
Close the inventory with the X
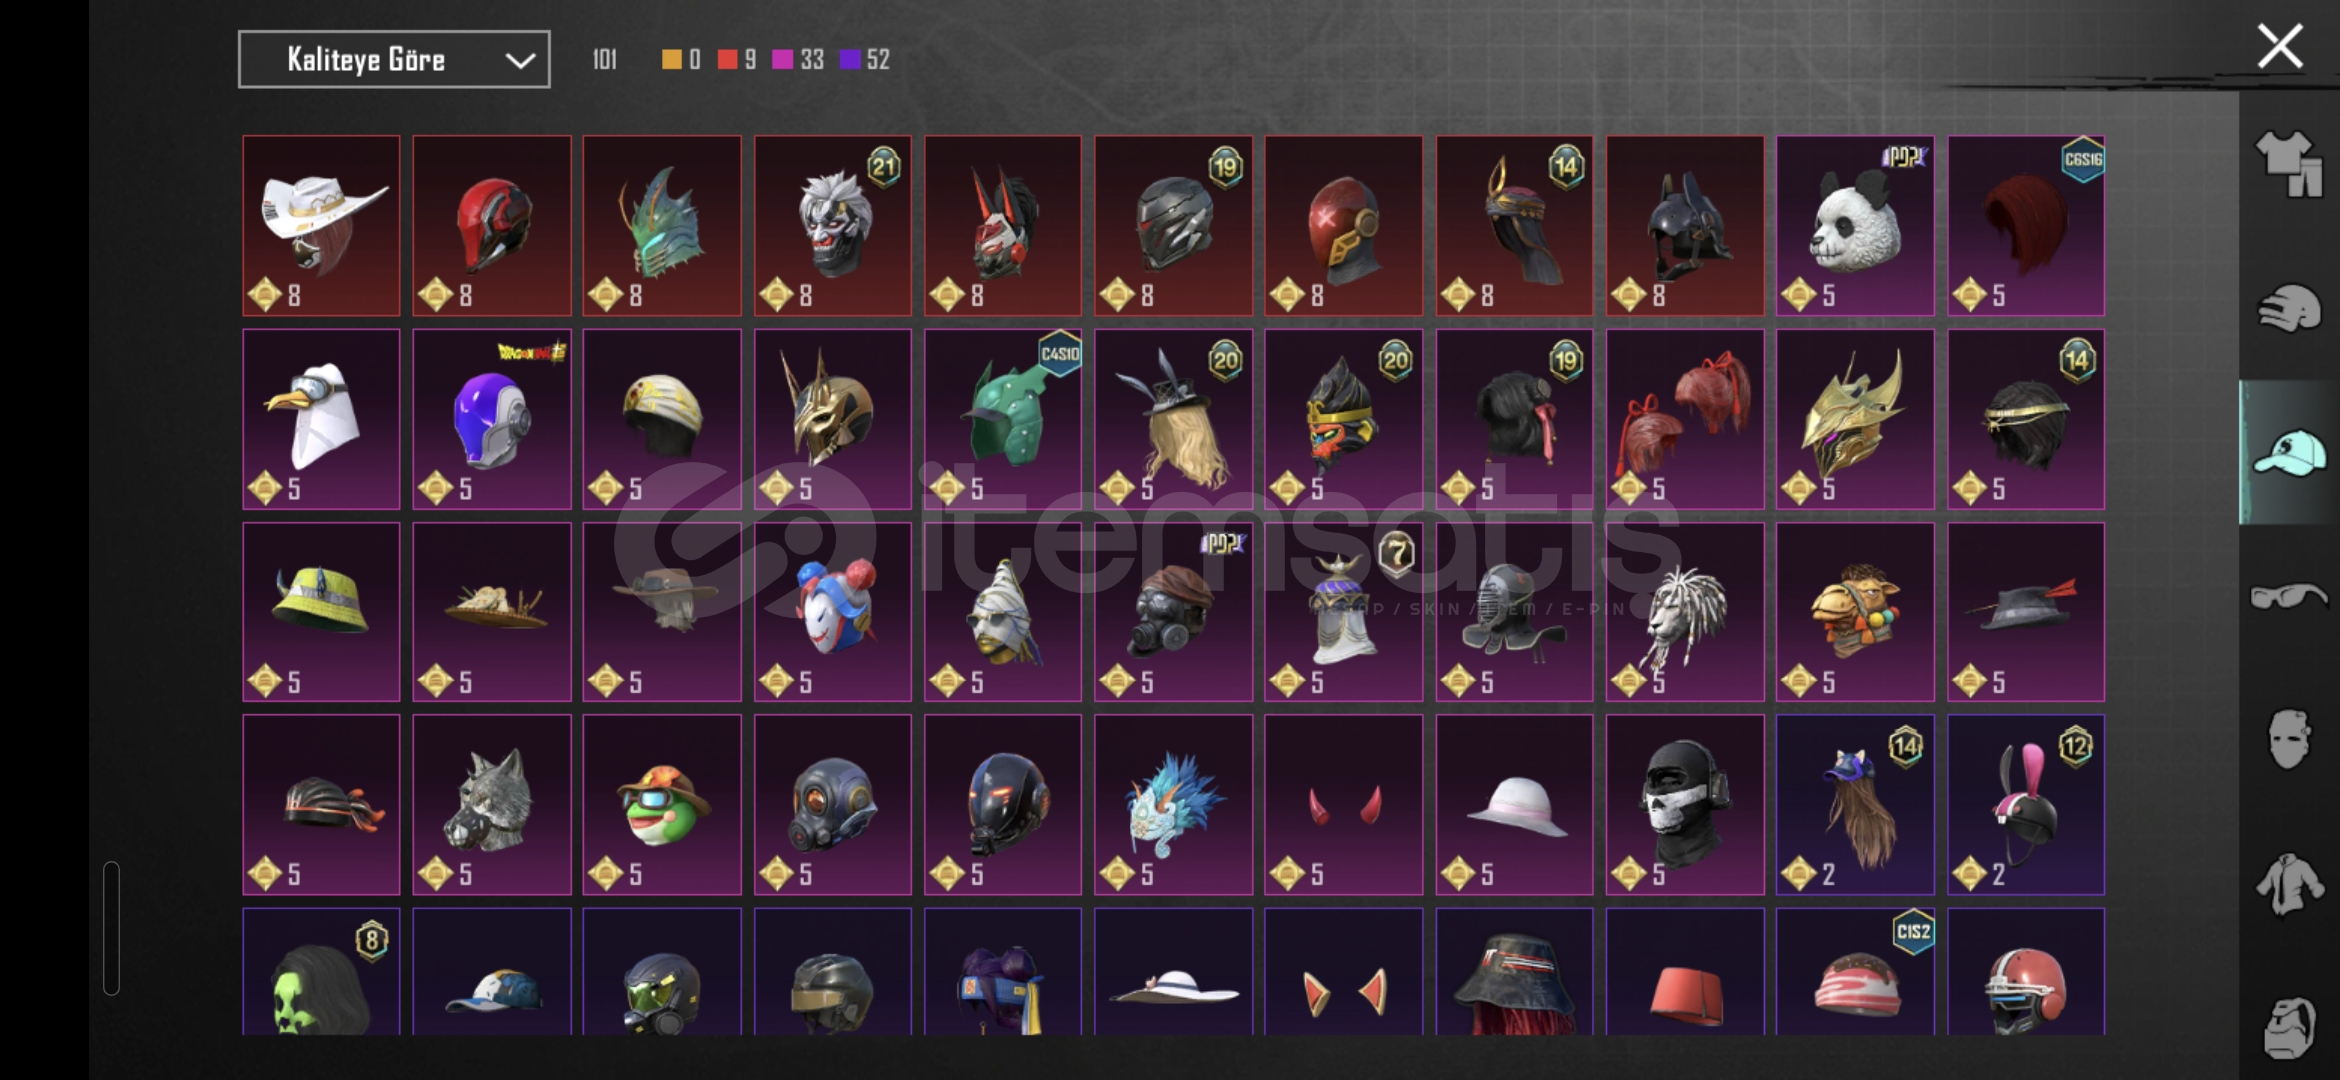point(2279,46)
